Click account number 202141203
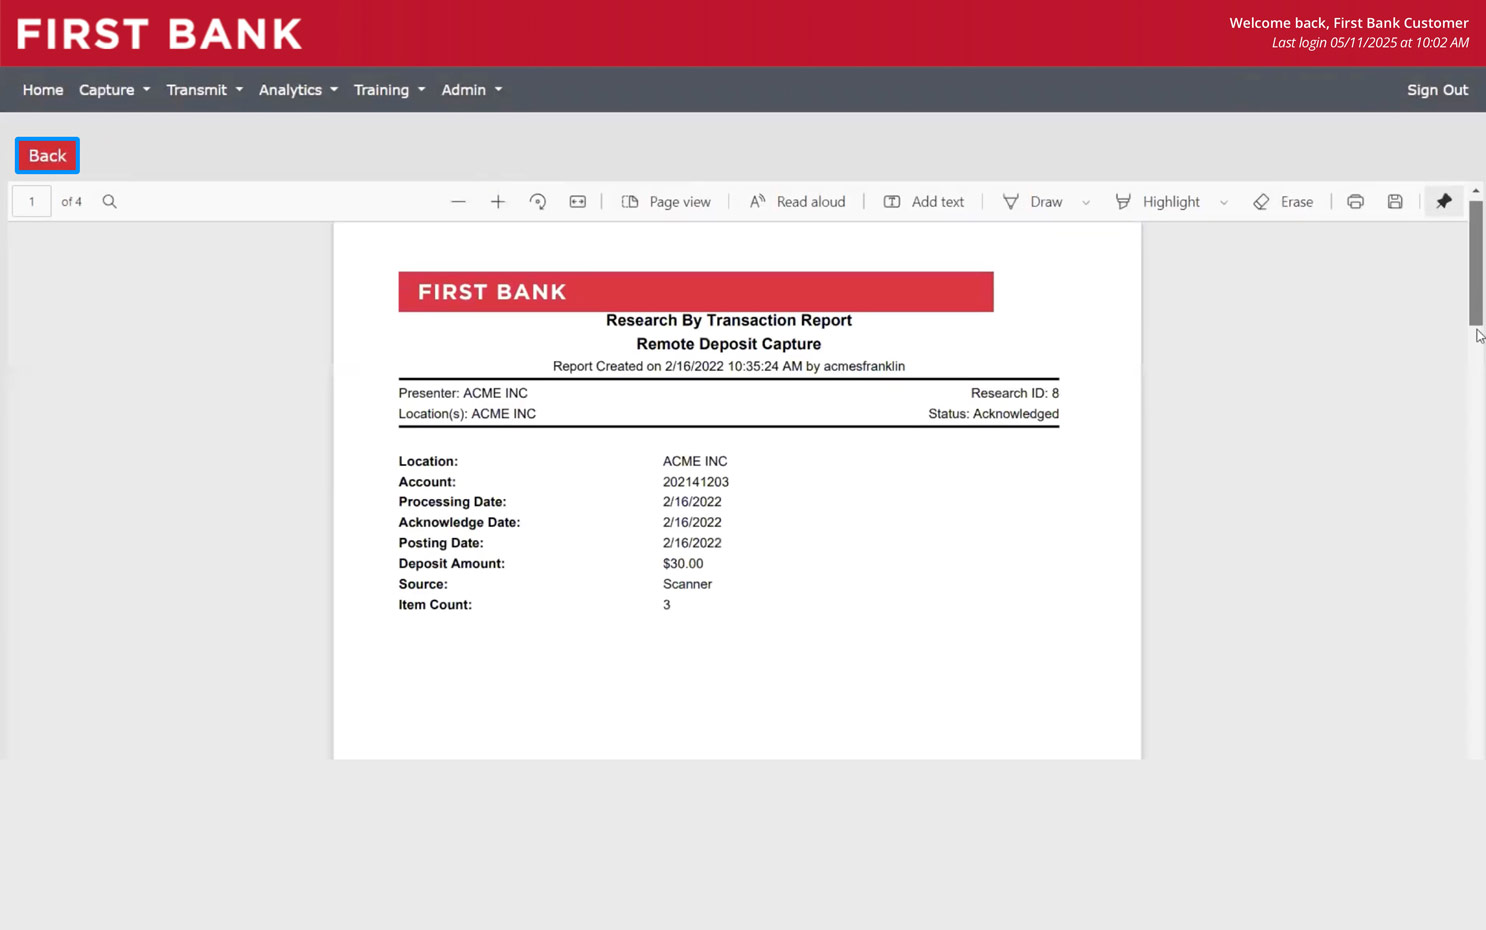The image size is (1486, 930). click(696, 482)
